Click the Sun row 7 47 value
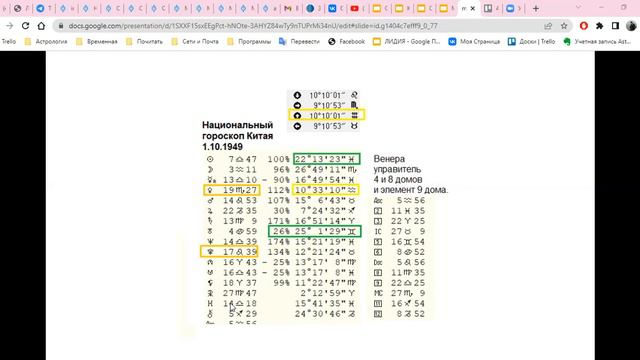Viewport: 640px width, 360px height. (242, 159)
